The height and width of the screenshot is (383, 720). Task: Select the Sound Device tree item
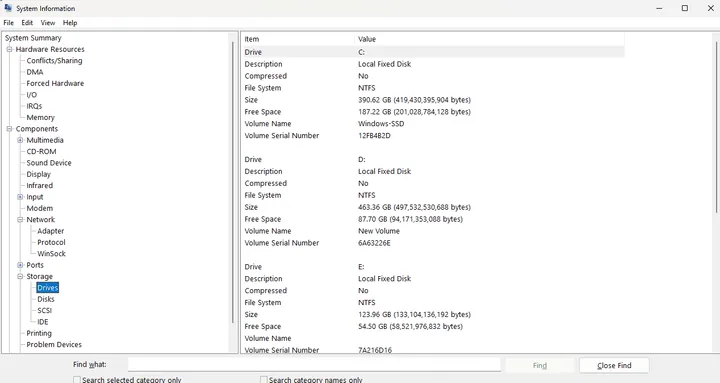[x=49, y=163]
